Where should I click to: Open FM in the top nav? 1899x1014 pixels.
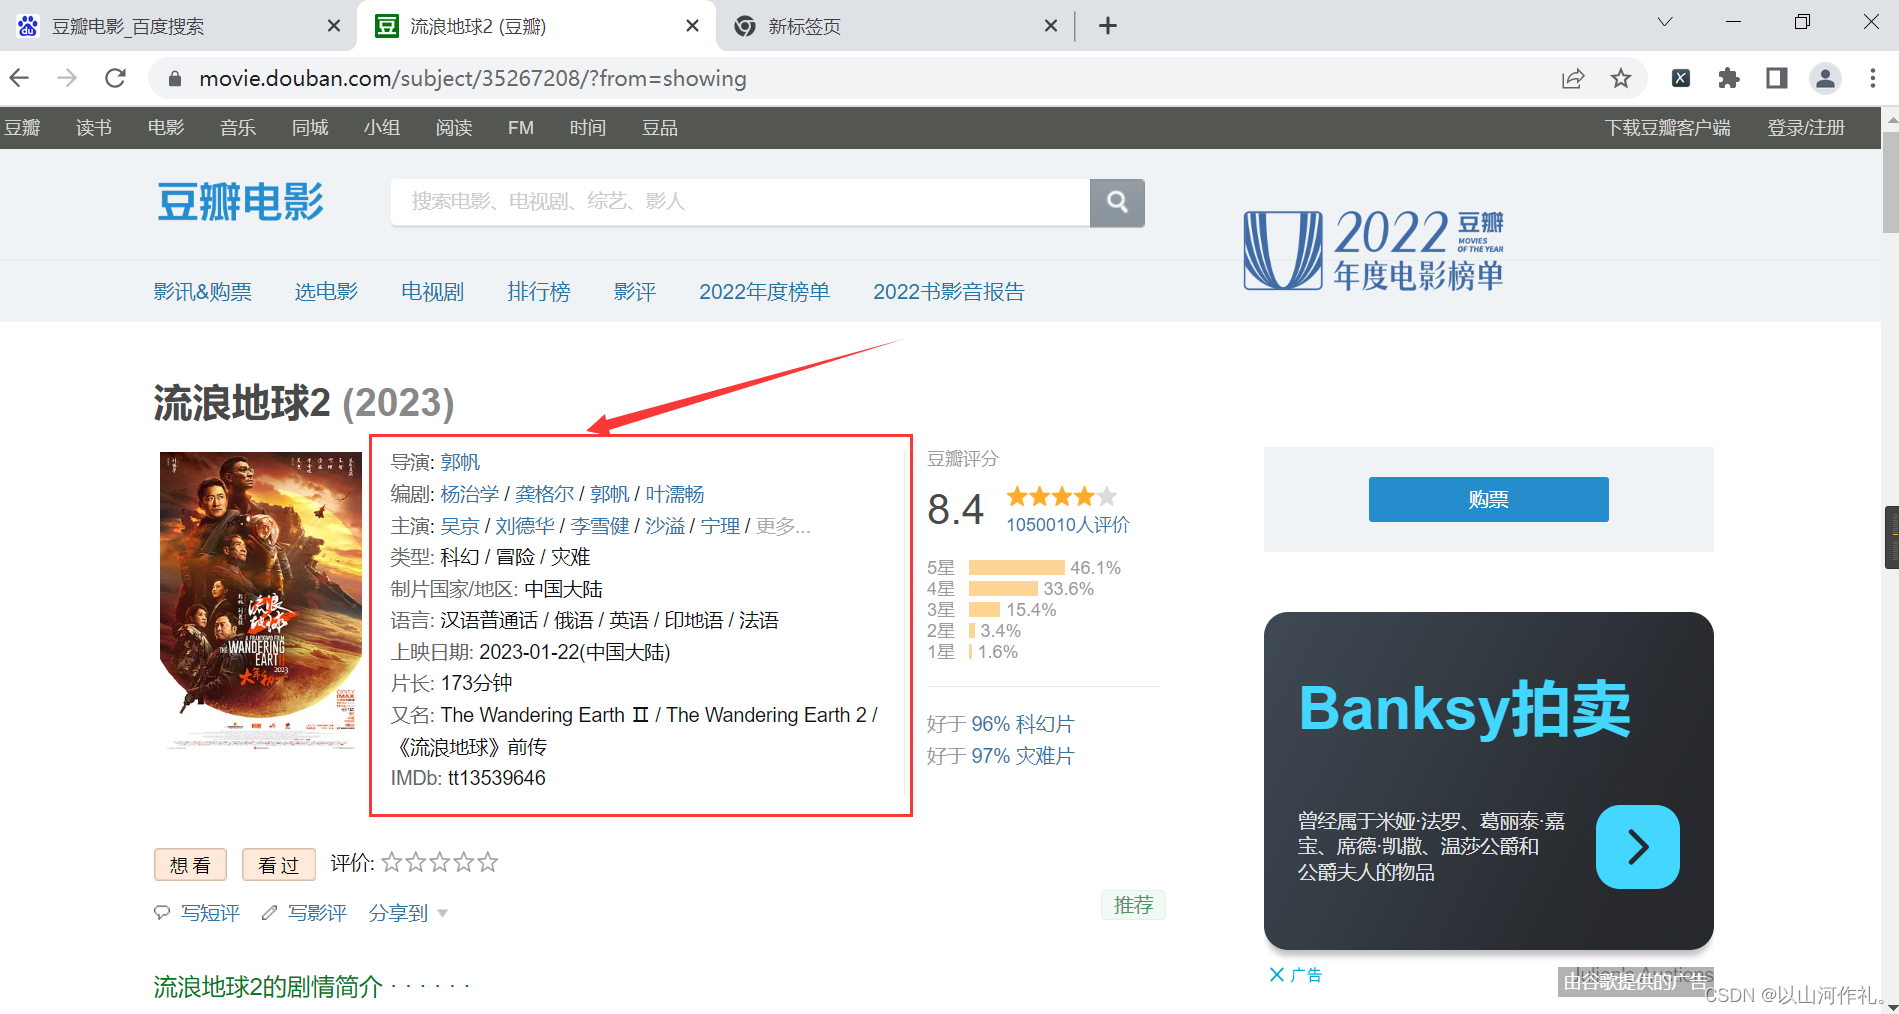(521, 128)
